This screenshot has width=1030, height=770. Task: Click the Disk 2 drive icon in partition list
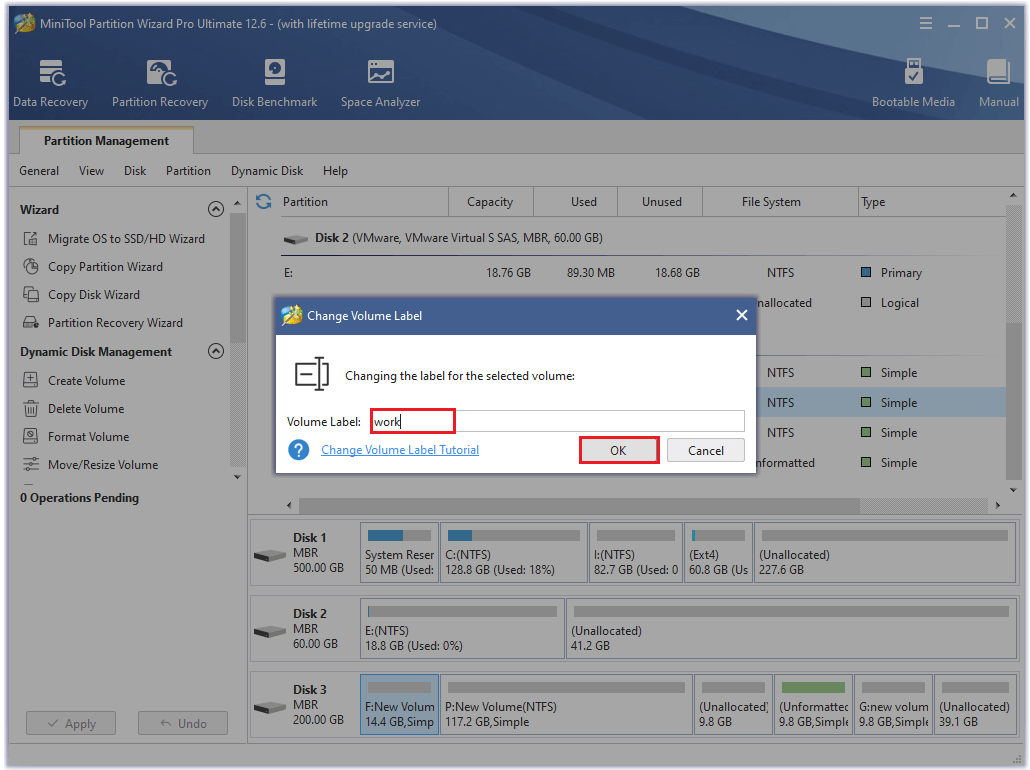pyautogui.click(x=296, y=239)
